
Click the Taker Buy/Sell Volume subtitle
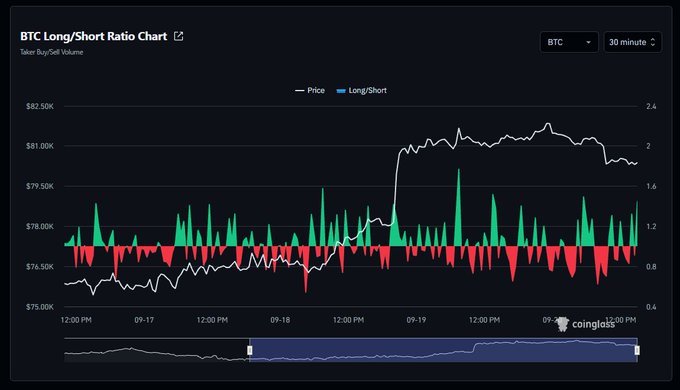pos(52,52)
